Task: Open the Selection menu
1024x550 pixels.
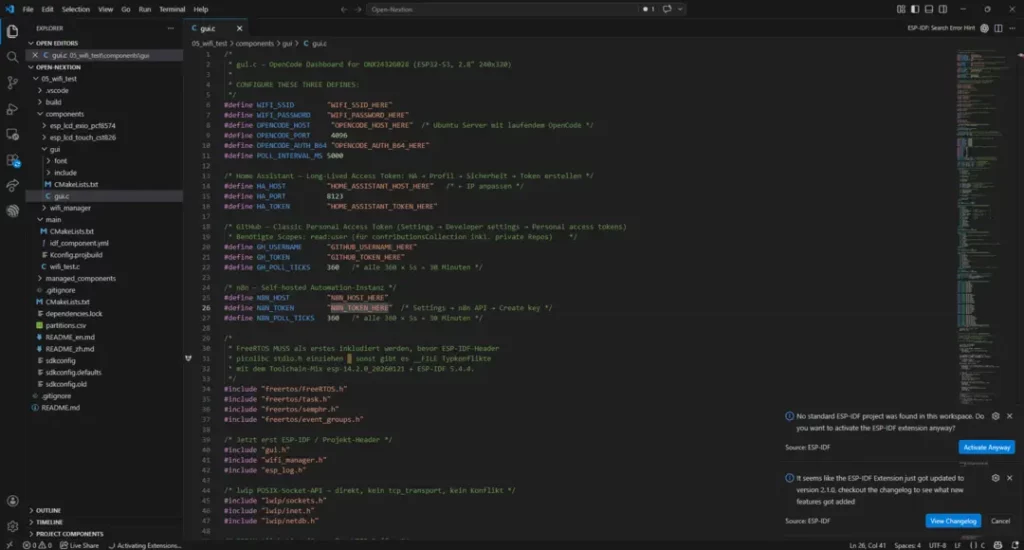Action: point(76,9)
